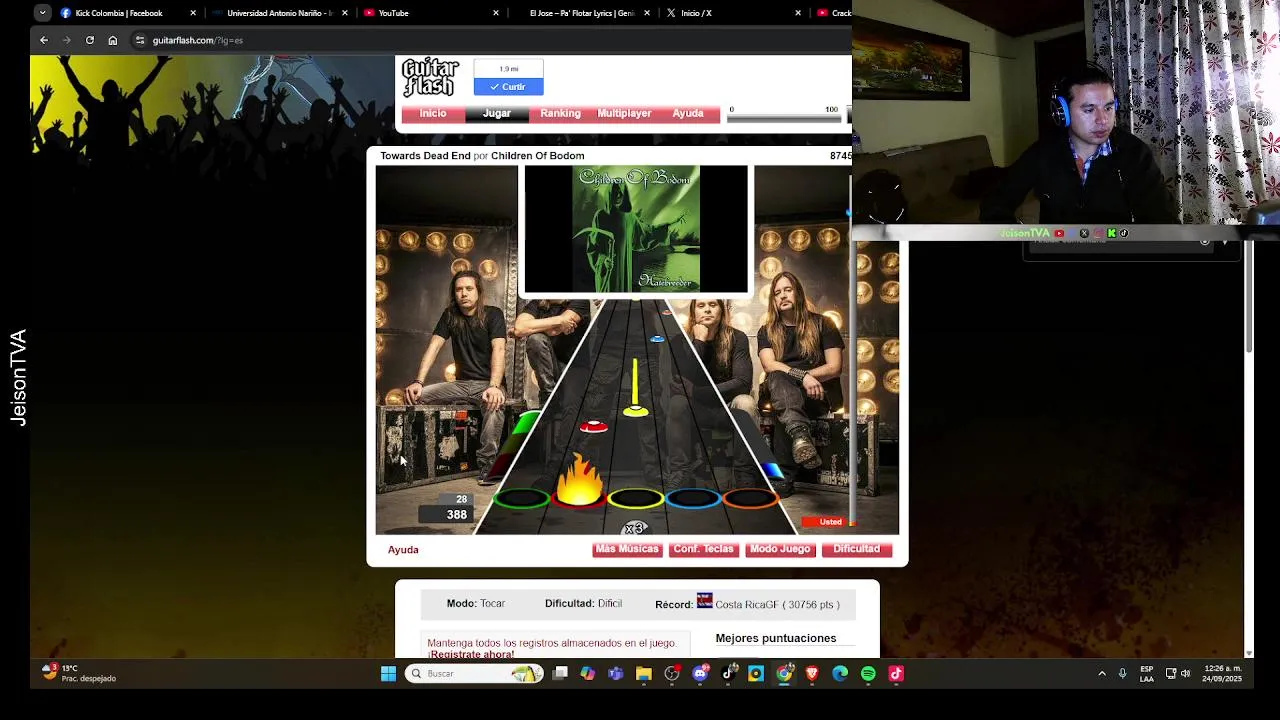Open microphone status in the system tray
Image resolution: width=1280 pixels, height=720 pixels.
[1122, 674]
